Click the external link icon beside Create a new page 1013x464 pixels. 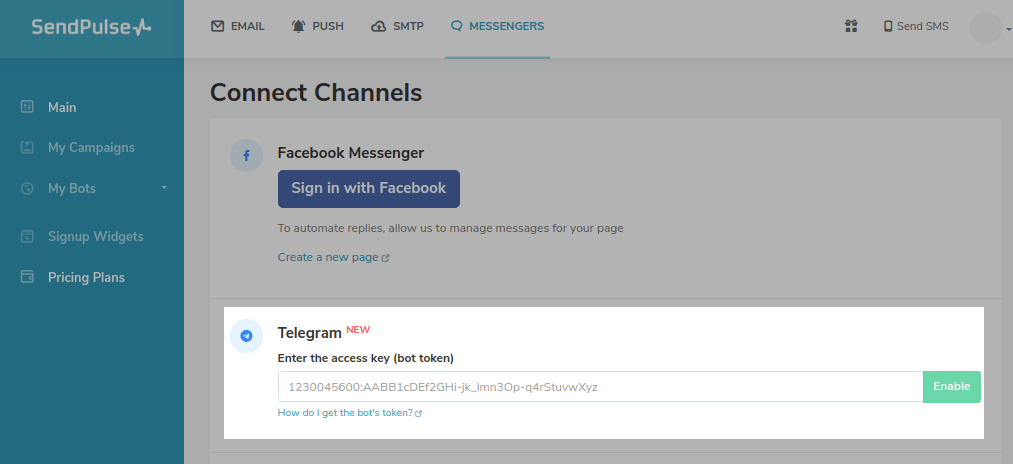click(x=386, y=258)
